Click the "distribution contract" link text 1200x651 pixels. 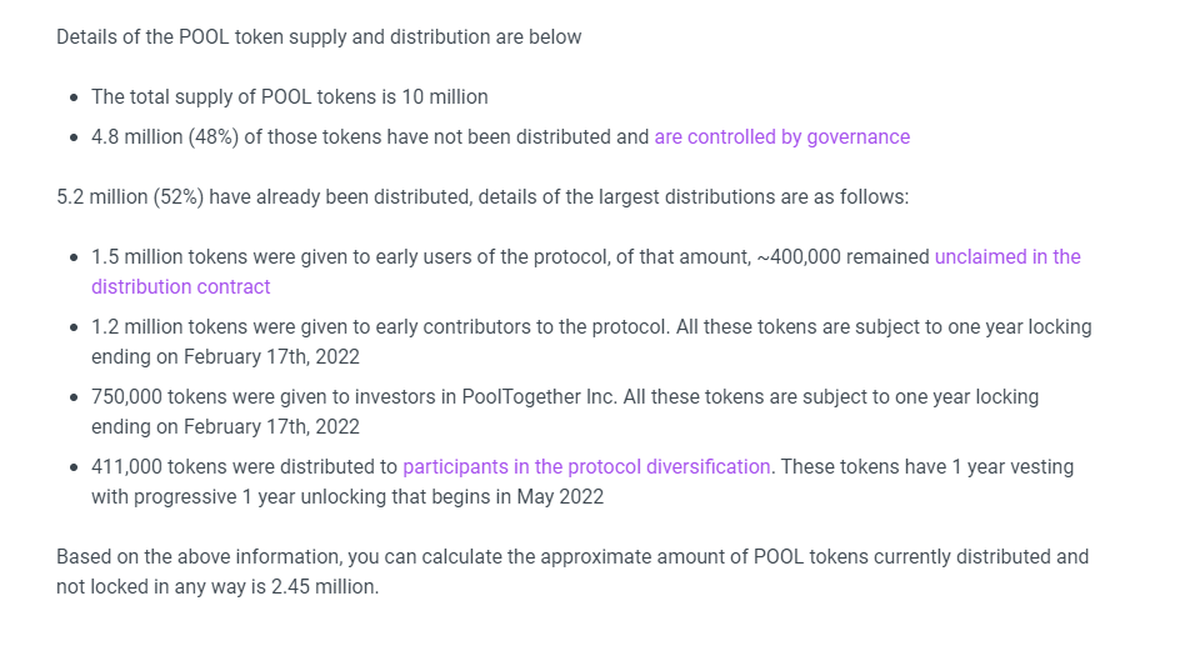[180, 287]
